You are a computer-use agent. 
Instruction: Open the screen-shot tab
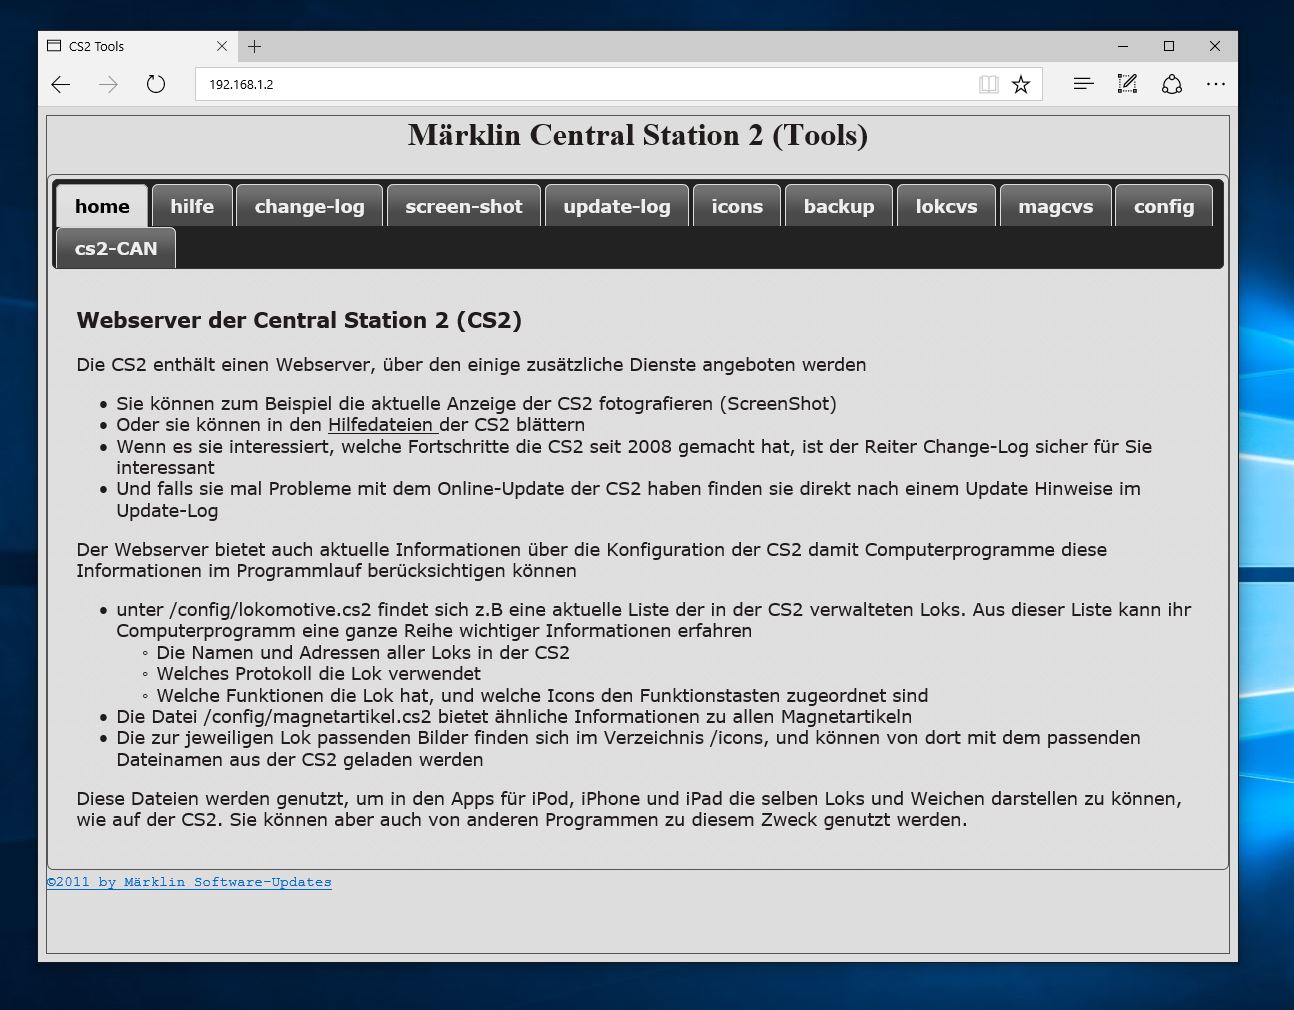point(464,206)
